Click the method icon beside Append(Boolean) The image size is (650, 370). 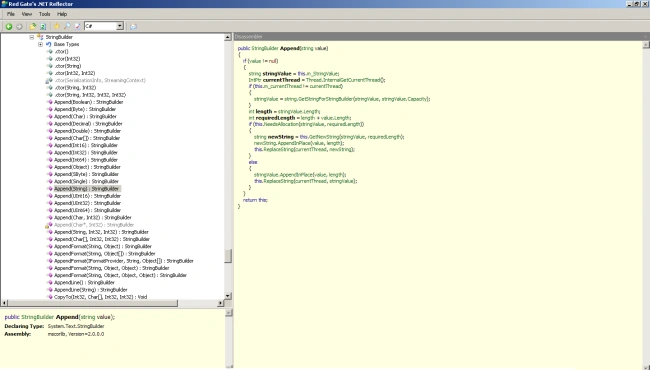[x=49, y=102]
